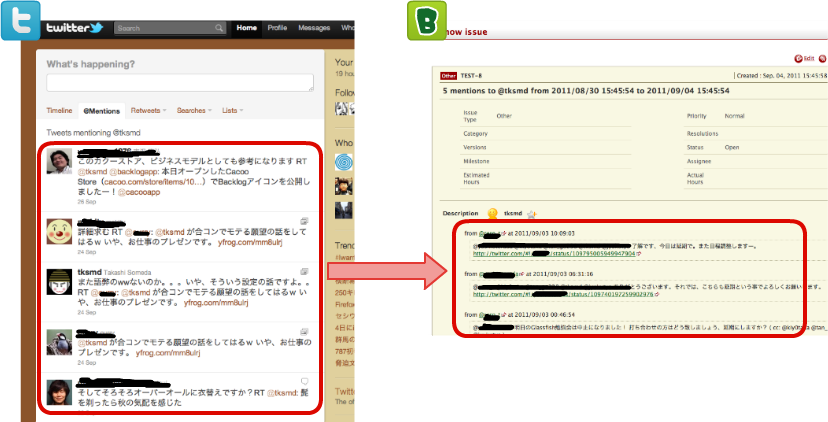The height and width of the screenshot is (422, 828).
Task: Open the cacoo.com/store/items link
Action: click(x=153, y=182)
